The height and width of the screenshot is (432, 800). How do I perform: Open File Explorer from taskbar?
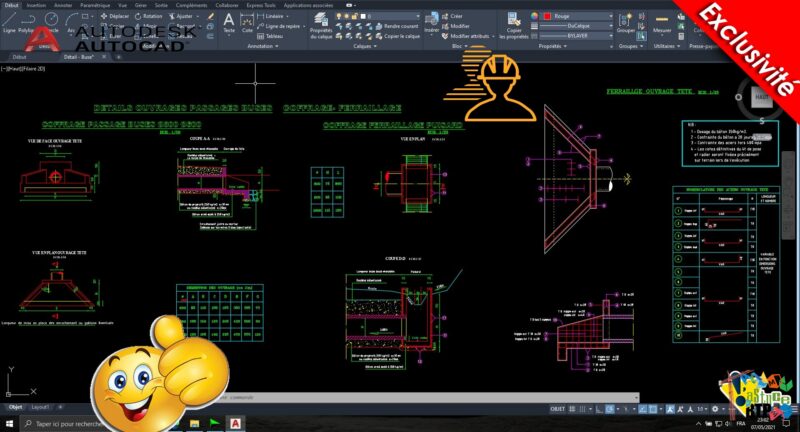point(194,423)
